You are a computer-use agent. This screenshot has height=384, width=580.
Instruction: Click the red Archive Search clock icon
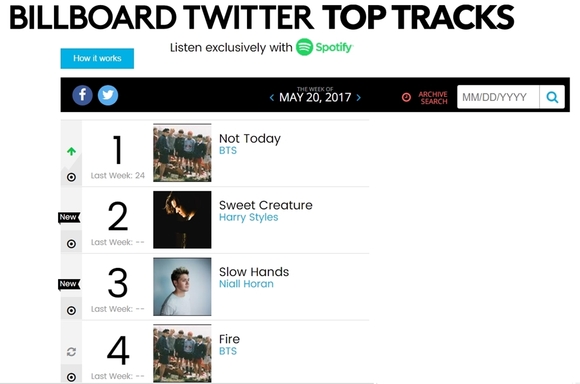pyautogui.click(x=406, y=97)
